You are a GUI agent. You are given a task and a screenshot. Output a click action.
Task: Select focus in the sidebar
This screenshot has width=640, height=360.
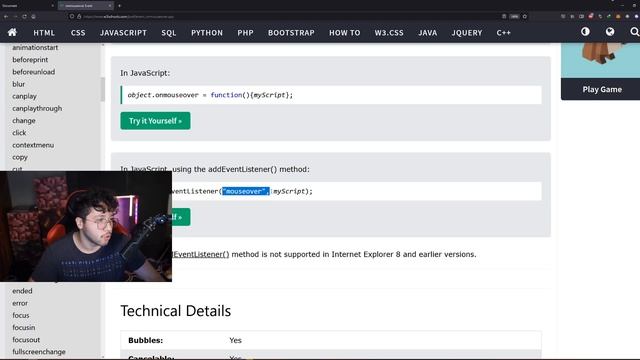click(21, 316)
